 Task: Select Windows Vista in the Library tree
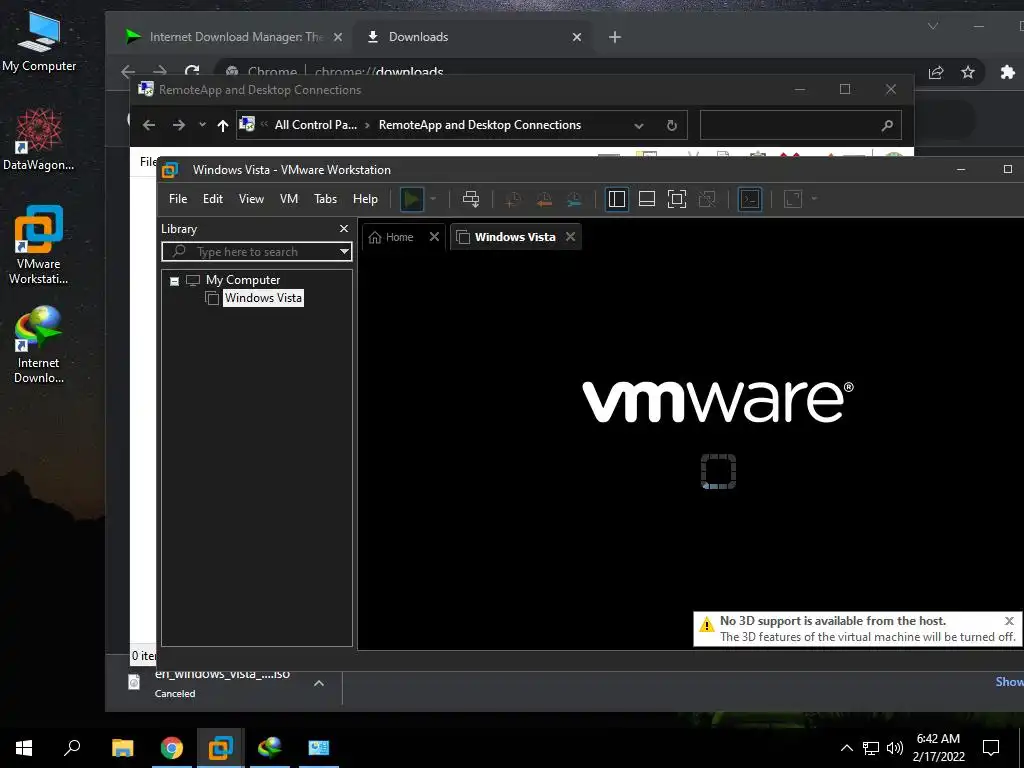click(x=263, y=298)
